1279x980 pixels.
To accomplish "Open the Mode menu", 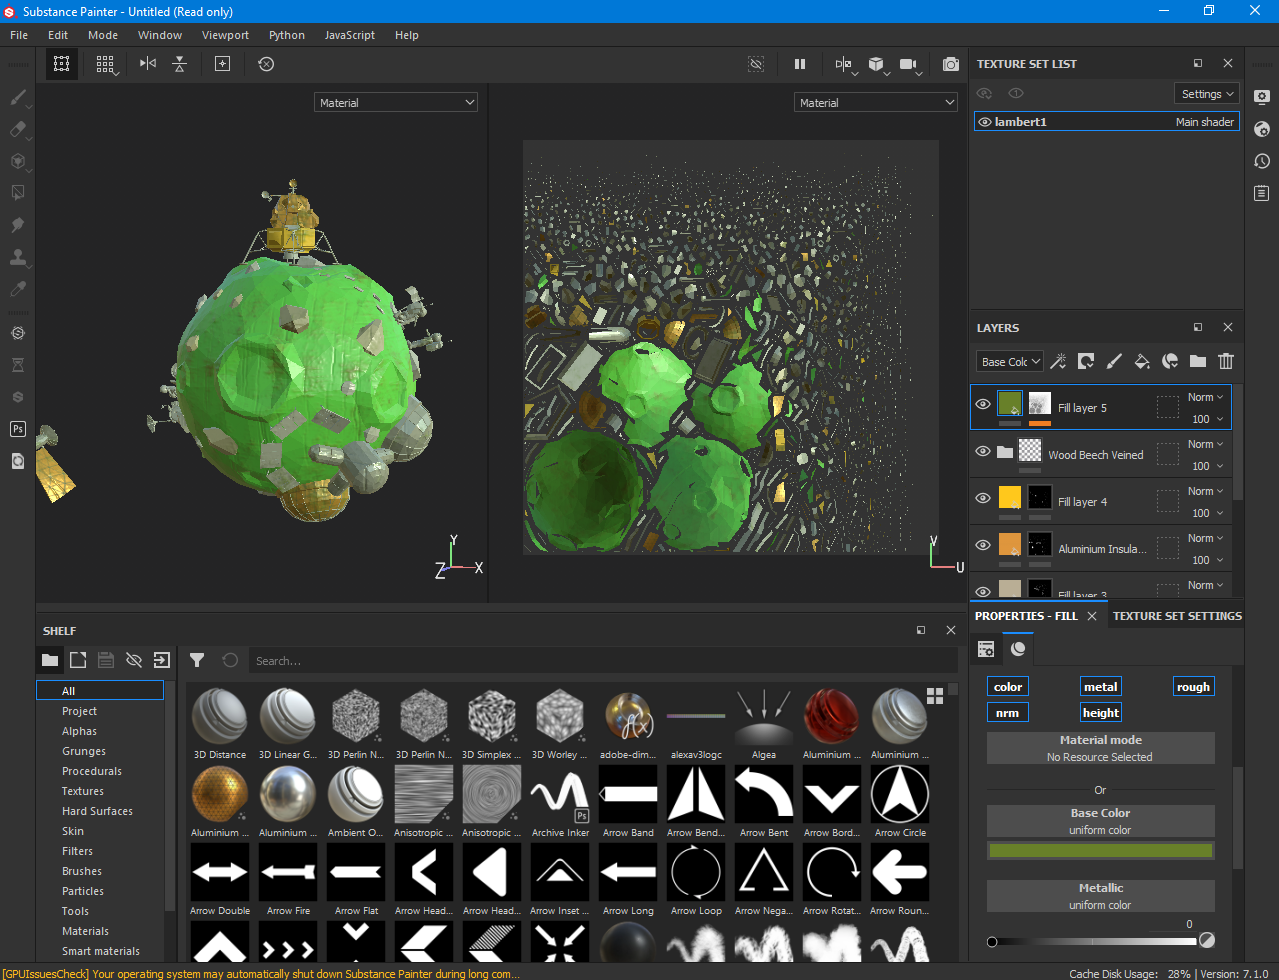I will (x=103, y=35).
